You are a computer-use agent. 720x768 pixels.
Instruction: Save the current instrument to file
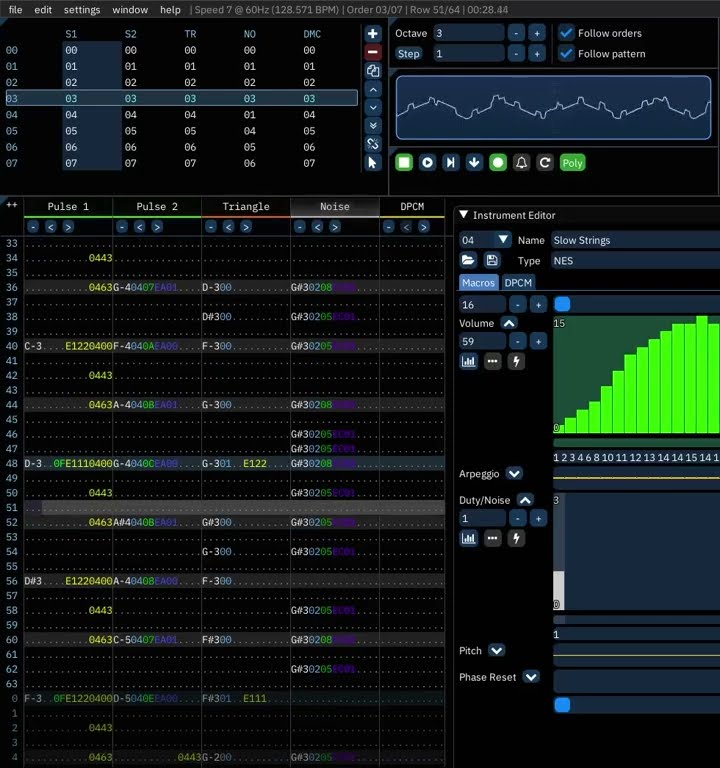[x=492, y=260]
